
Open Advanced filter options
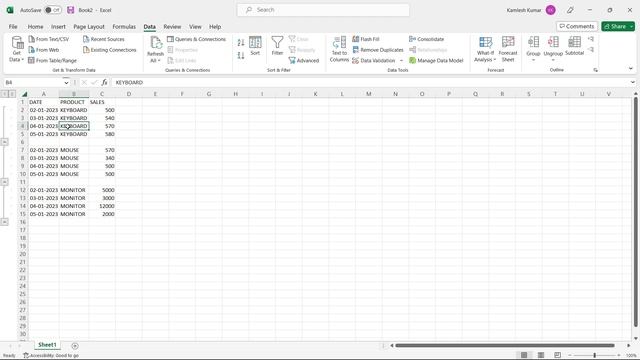[x=304, y=60]
